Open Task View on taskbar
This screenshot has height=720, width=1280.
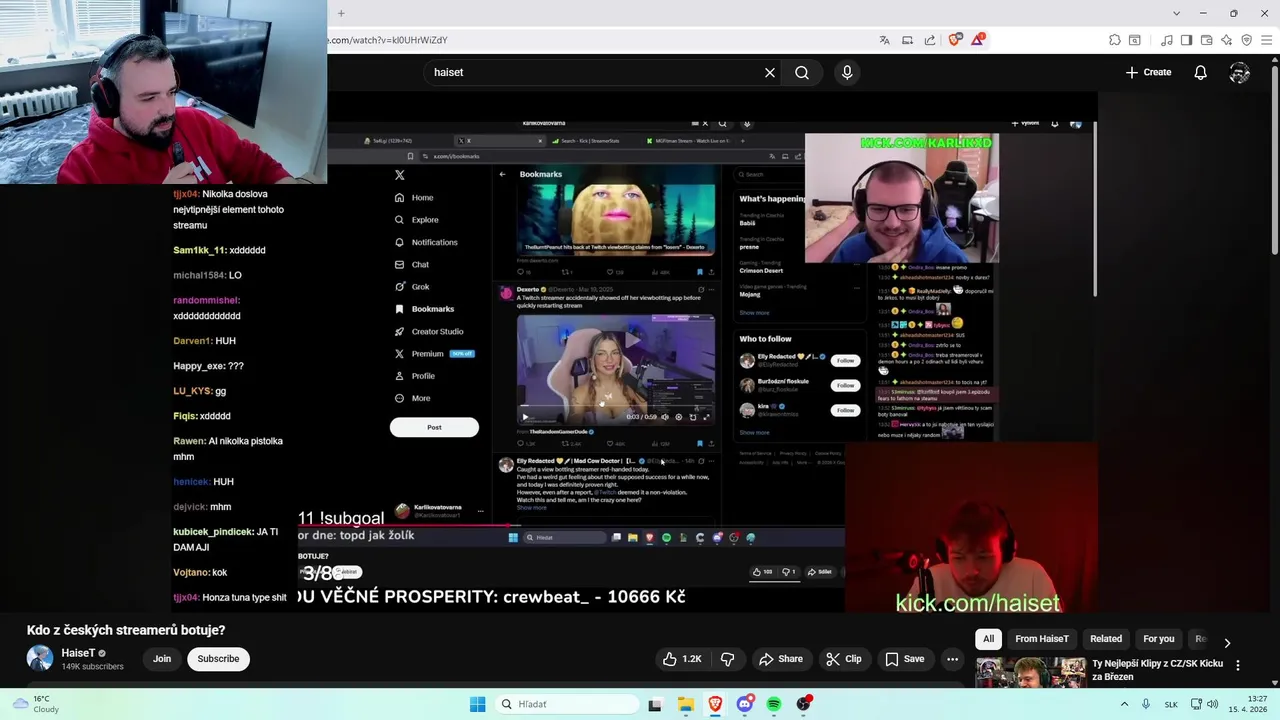(x=655, y=704)
